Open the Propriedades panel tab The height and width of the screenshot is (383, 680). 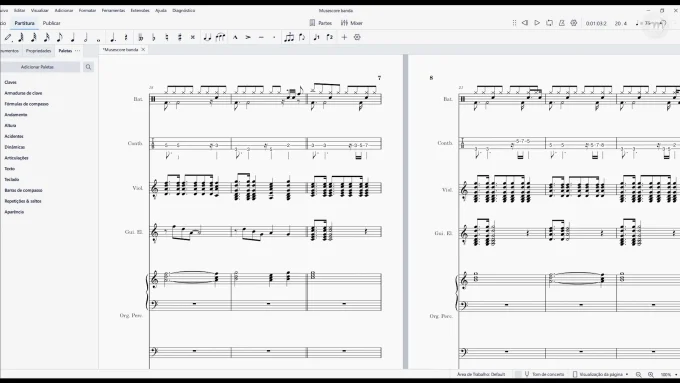pyautogui.click(x=38, y=51)
